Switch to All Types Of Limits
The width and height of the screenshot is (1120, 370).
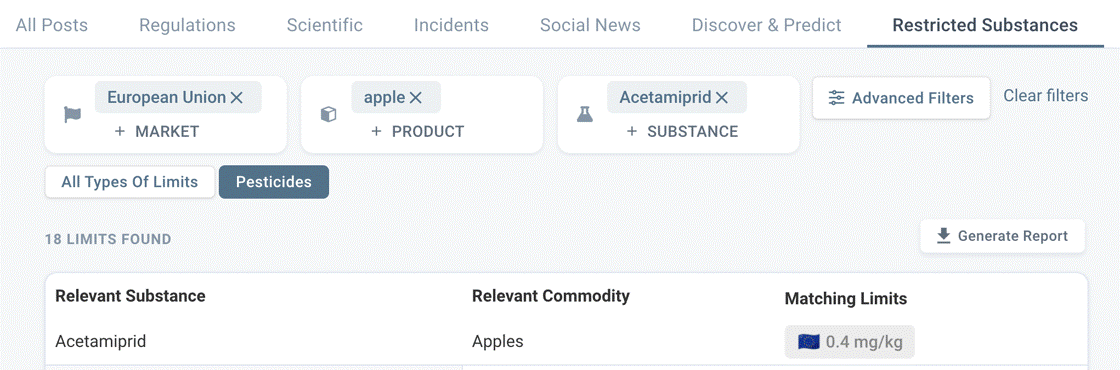(129, 182)
